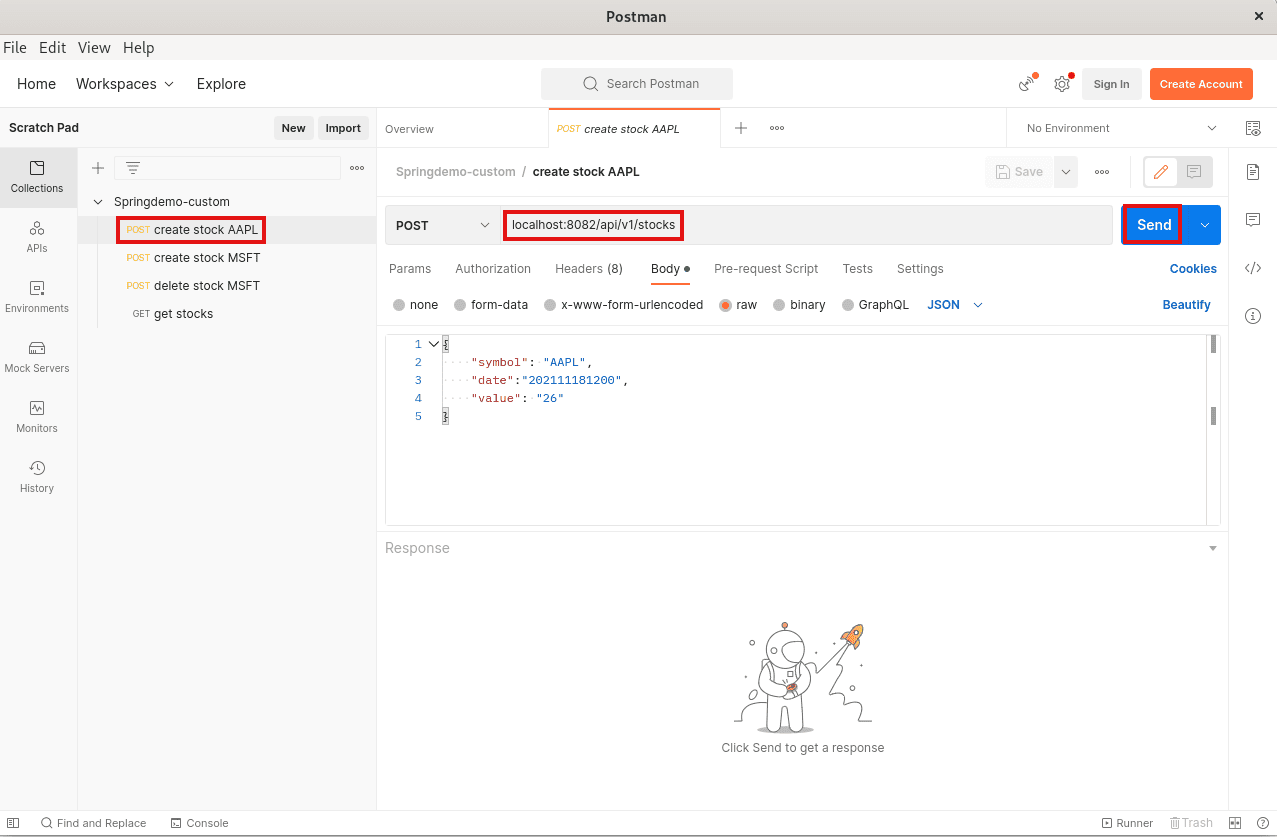Open the APIs sidebar panel

coord(37,237)
